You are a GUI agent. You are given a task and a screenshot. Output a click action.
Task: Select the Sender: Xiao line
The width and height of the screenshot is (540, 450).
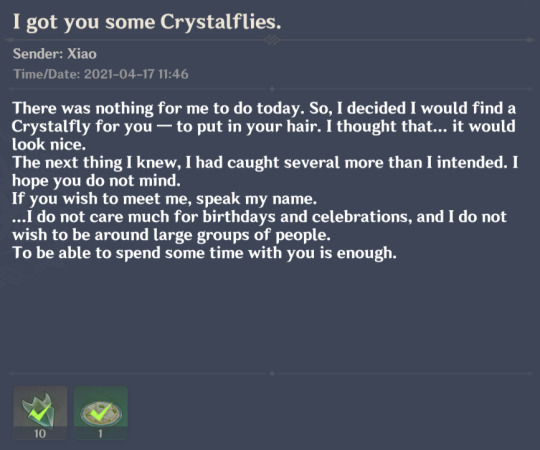tap(55, 54)
